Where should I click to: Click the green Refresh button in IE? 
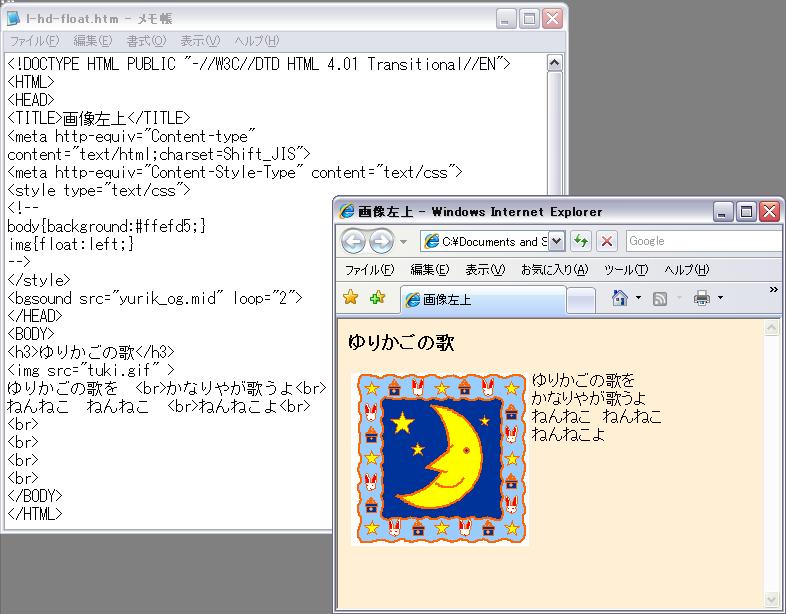click(581, 242)
